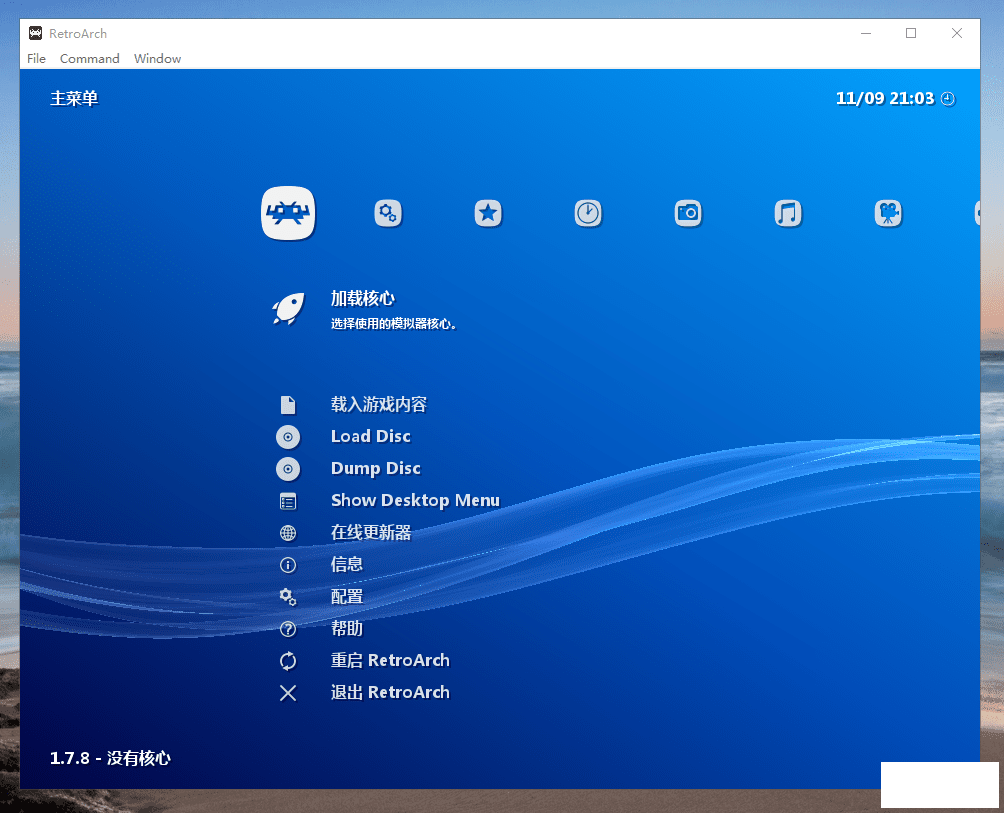
Task: Click the list icon beside Show Desktop Menu
Action: pyautogui.click(x=288, y=501)
